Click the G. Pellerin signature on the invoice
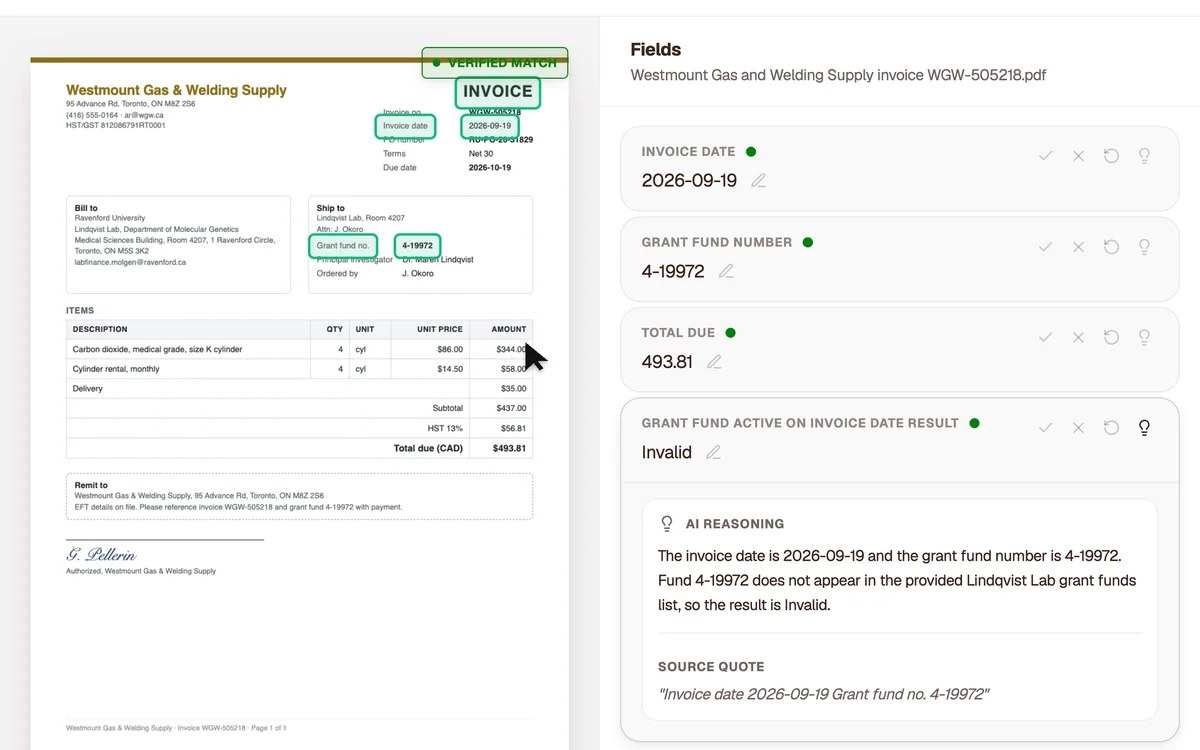 point(101,554)
